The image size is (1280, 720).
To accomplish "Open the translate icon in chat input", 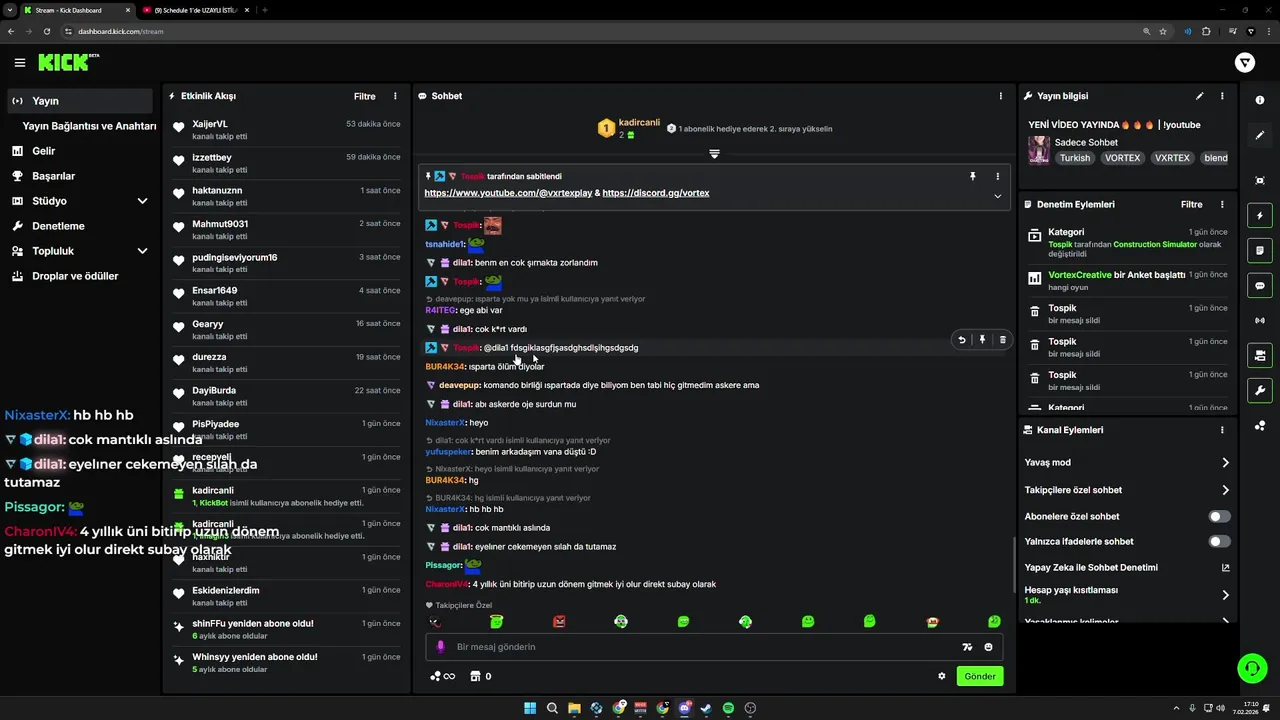I will point(967,647).
